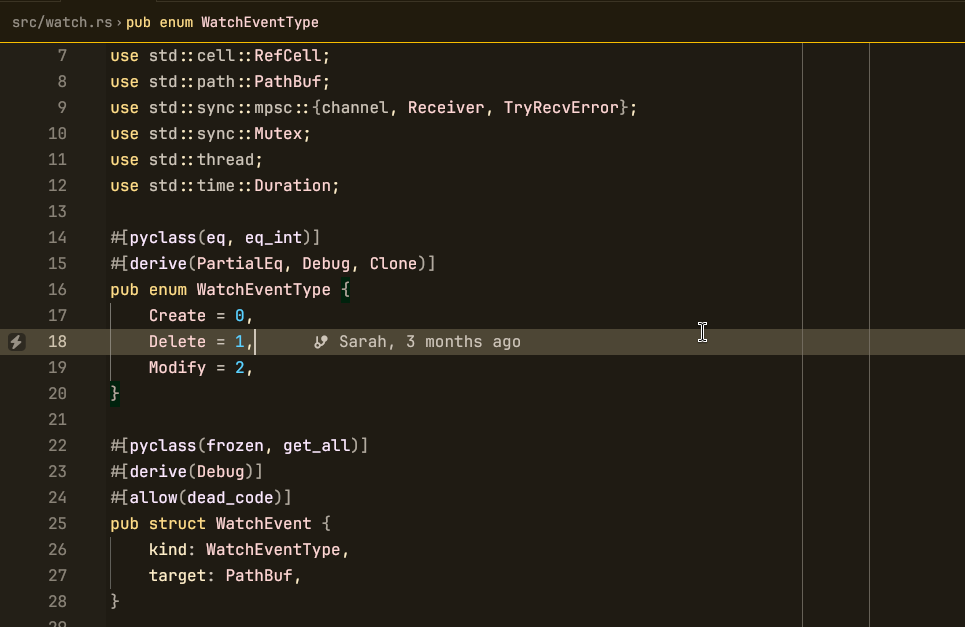Image resolution: width=965 pixels, height=627 pixels.
Task: Place cursor on 'WatchEvent' struct name line 25
Action: point(263,523)
